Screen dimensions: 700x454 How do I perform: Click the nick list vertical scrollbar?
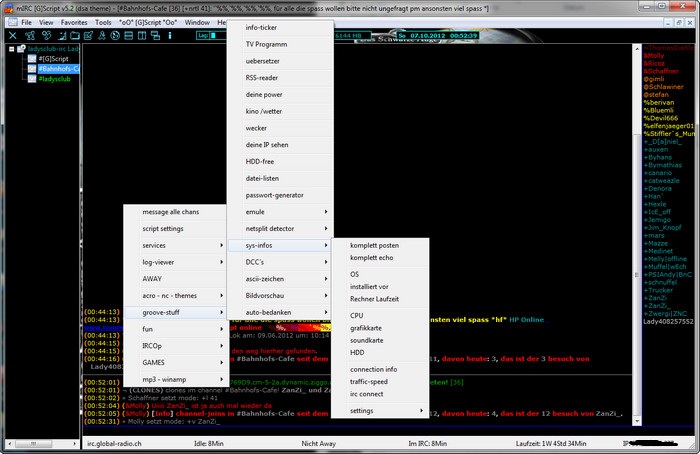637,235
